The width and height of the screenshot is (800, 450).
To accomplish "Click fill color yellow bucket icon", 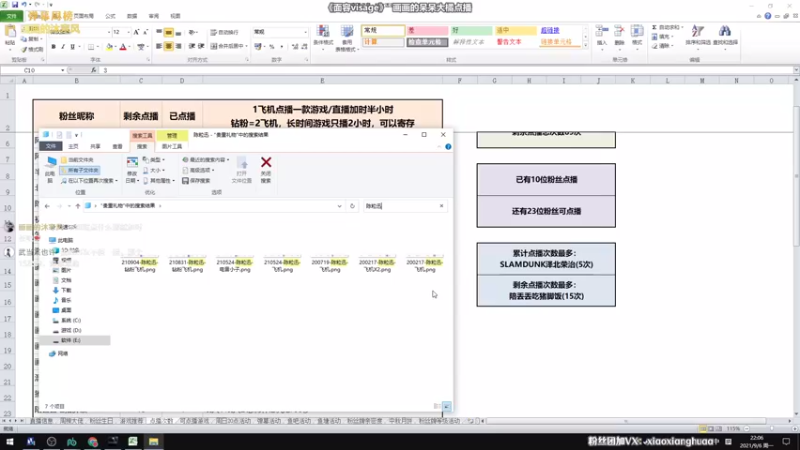I will pyautogui.click(x=109, y=47).
